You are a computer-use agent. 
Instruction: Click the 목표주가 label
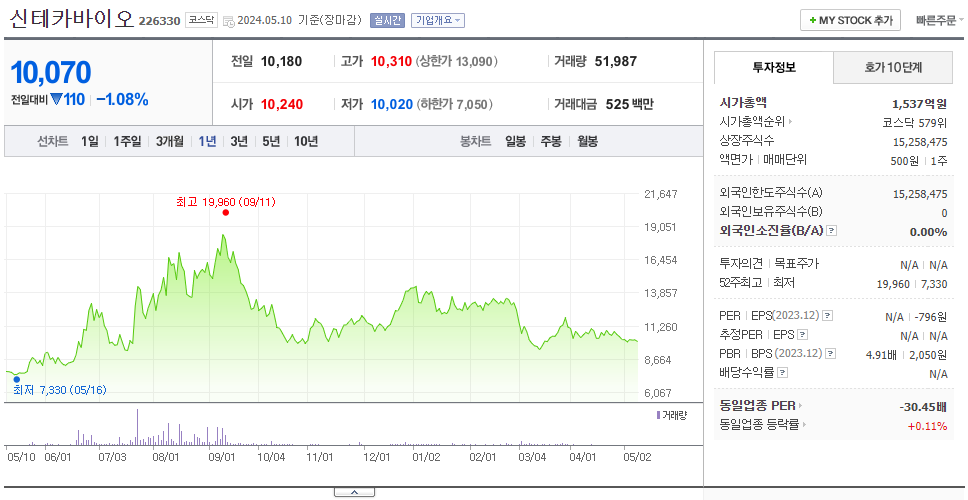coord(796,264)
